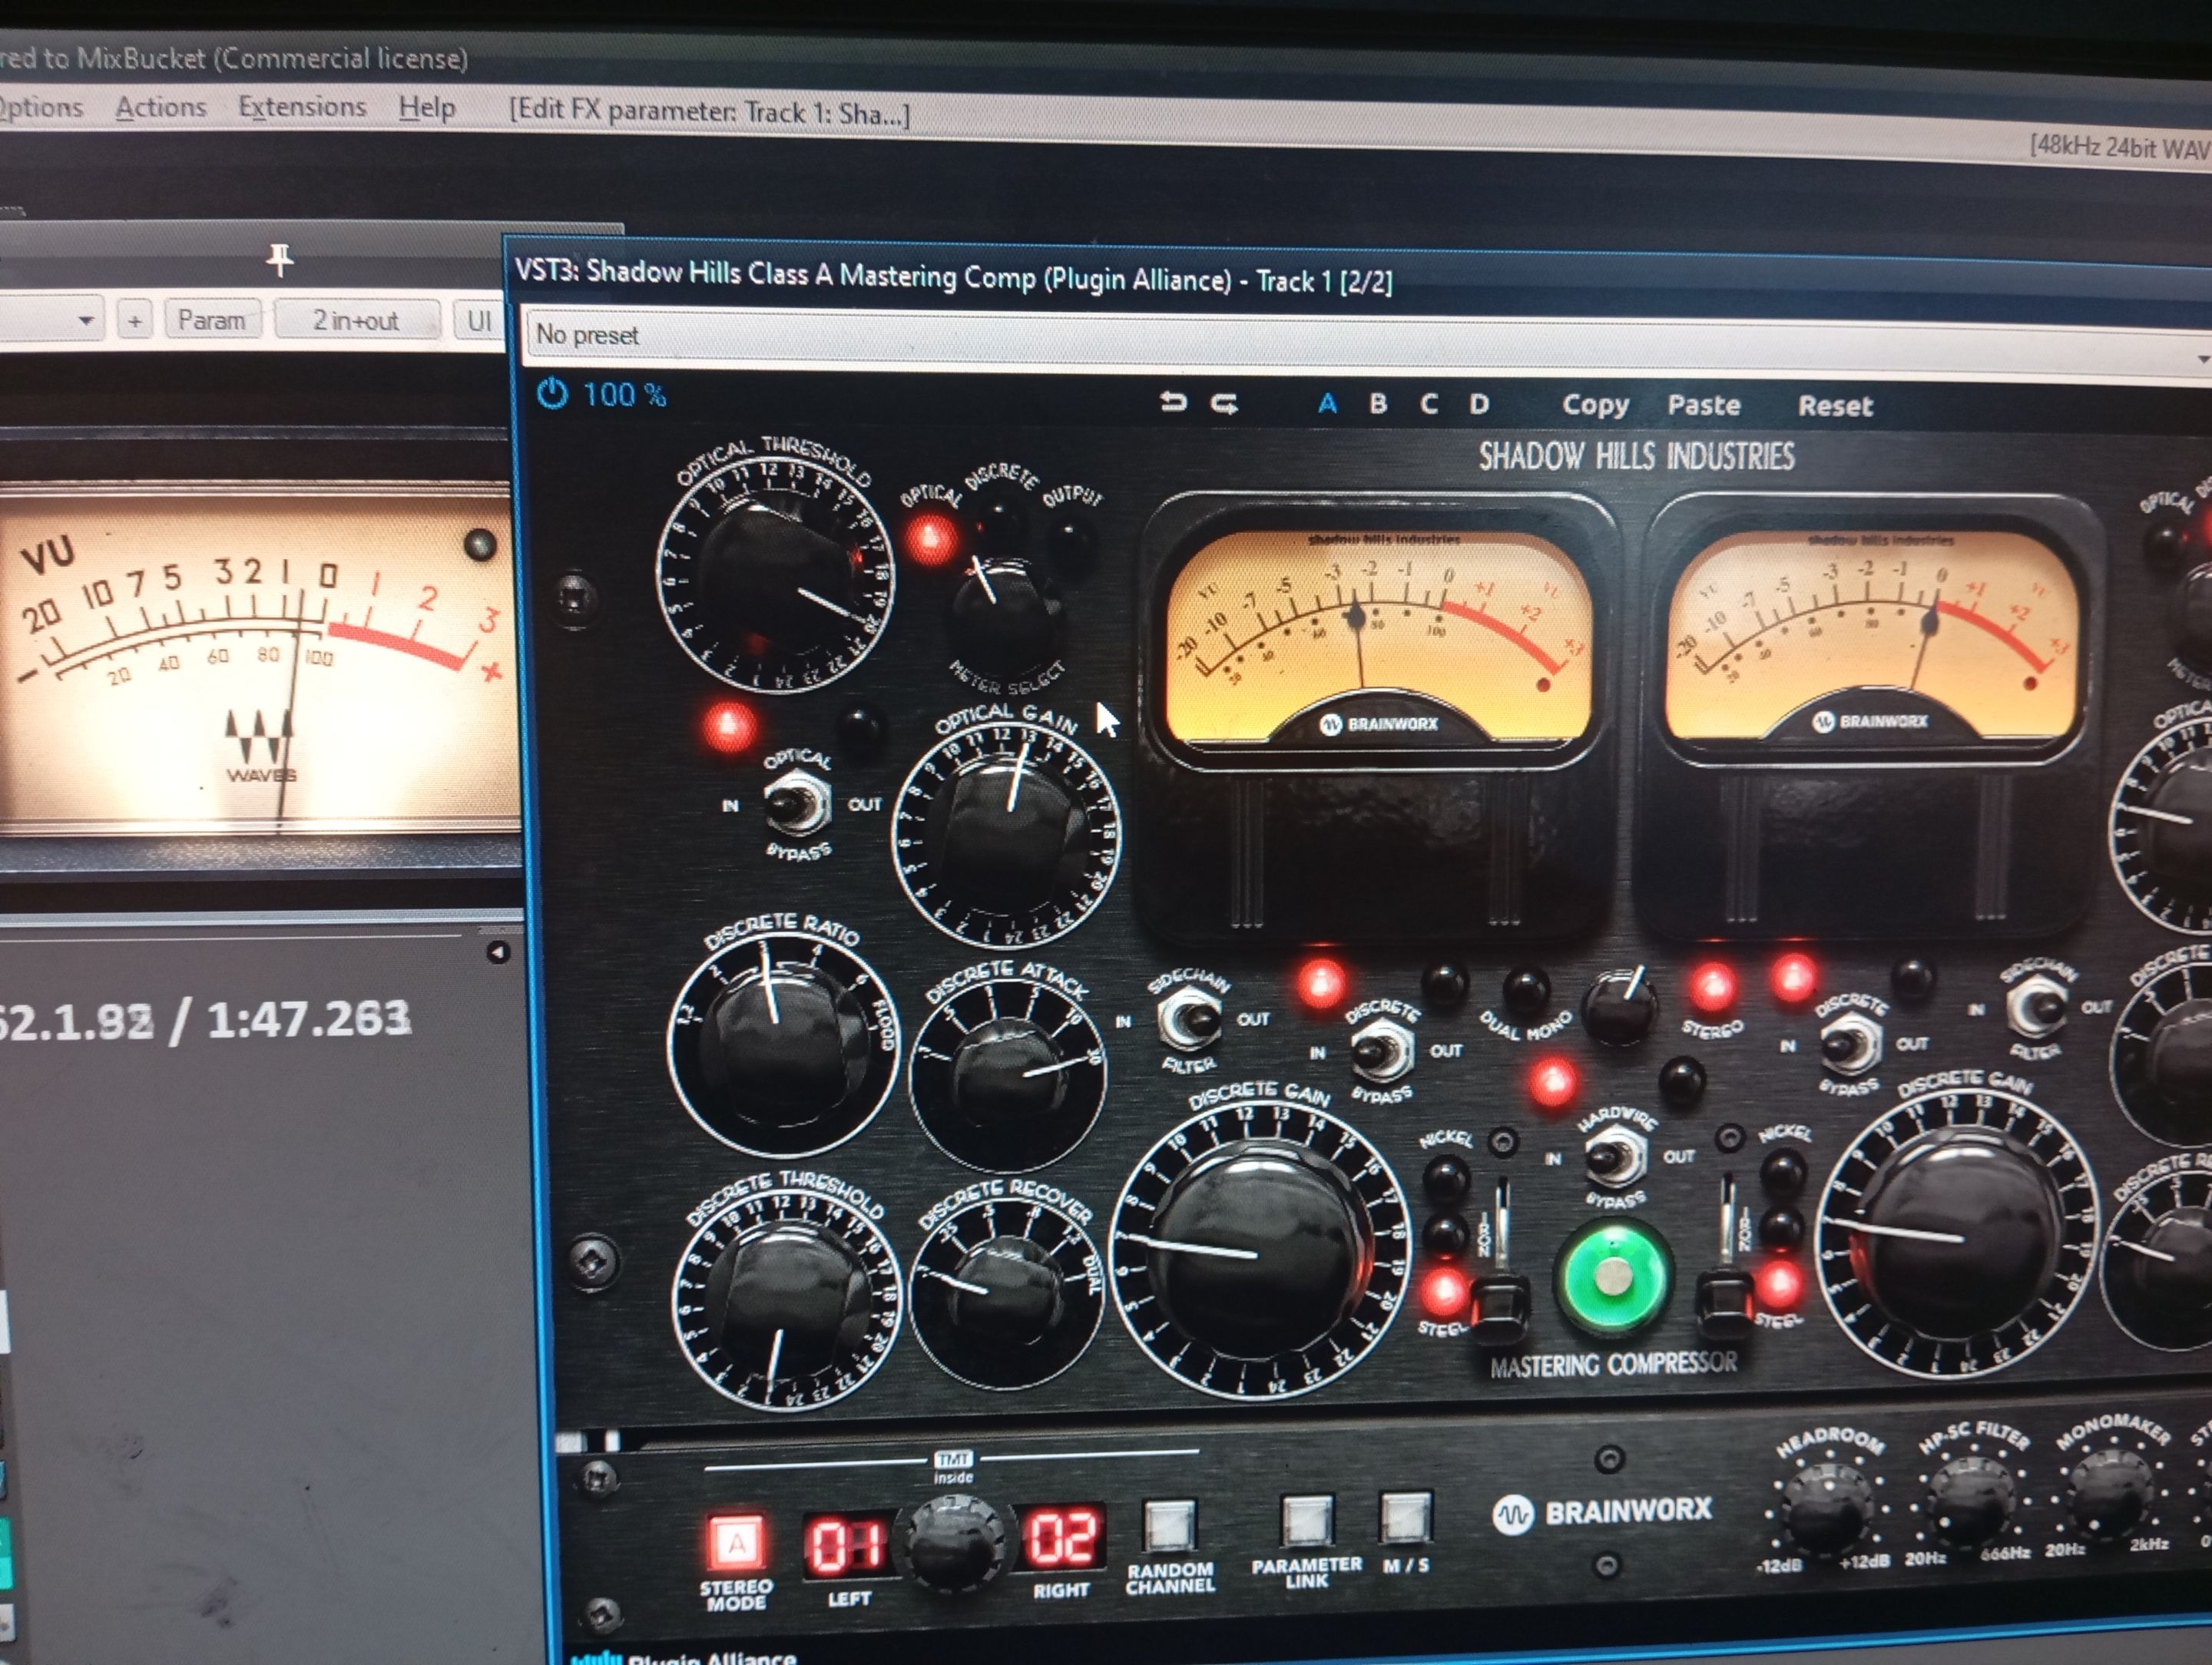Select settings slot A
This screenshot has width=2212, height=1665.
[x=1327, y=403]
